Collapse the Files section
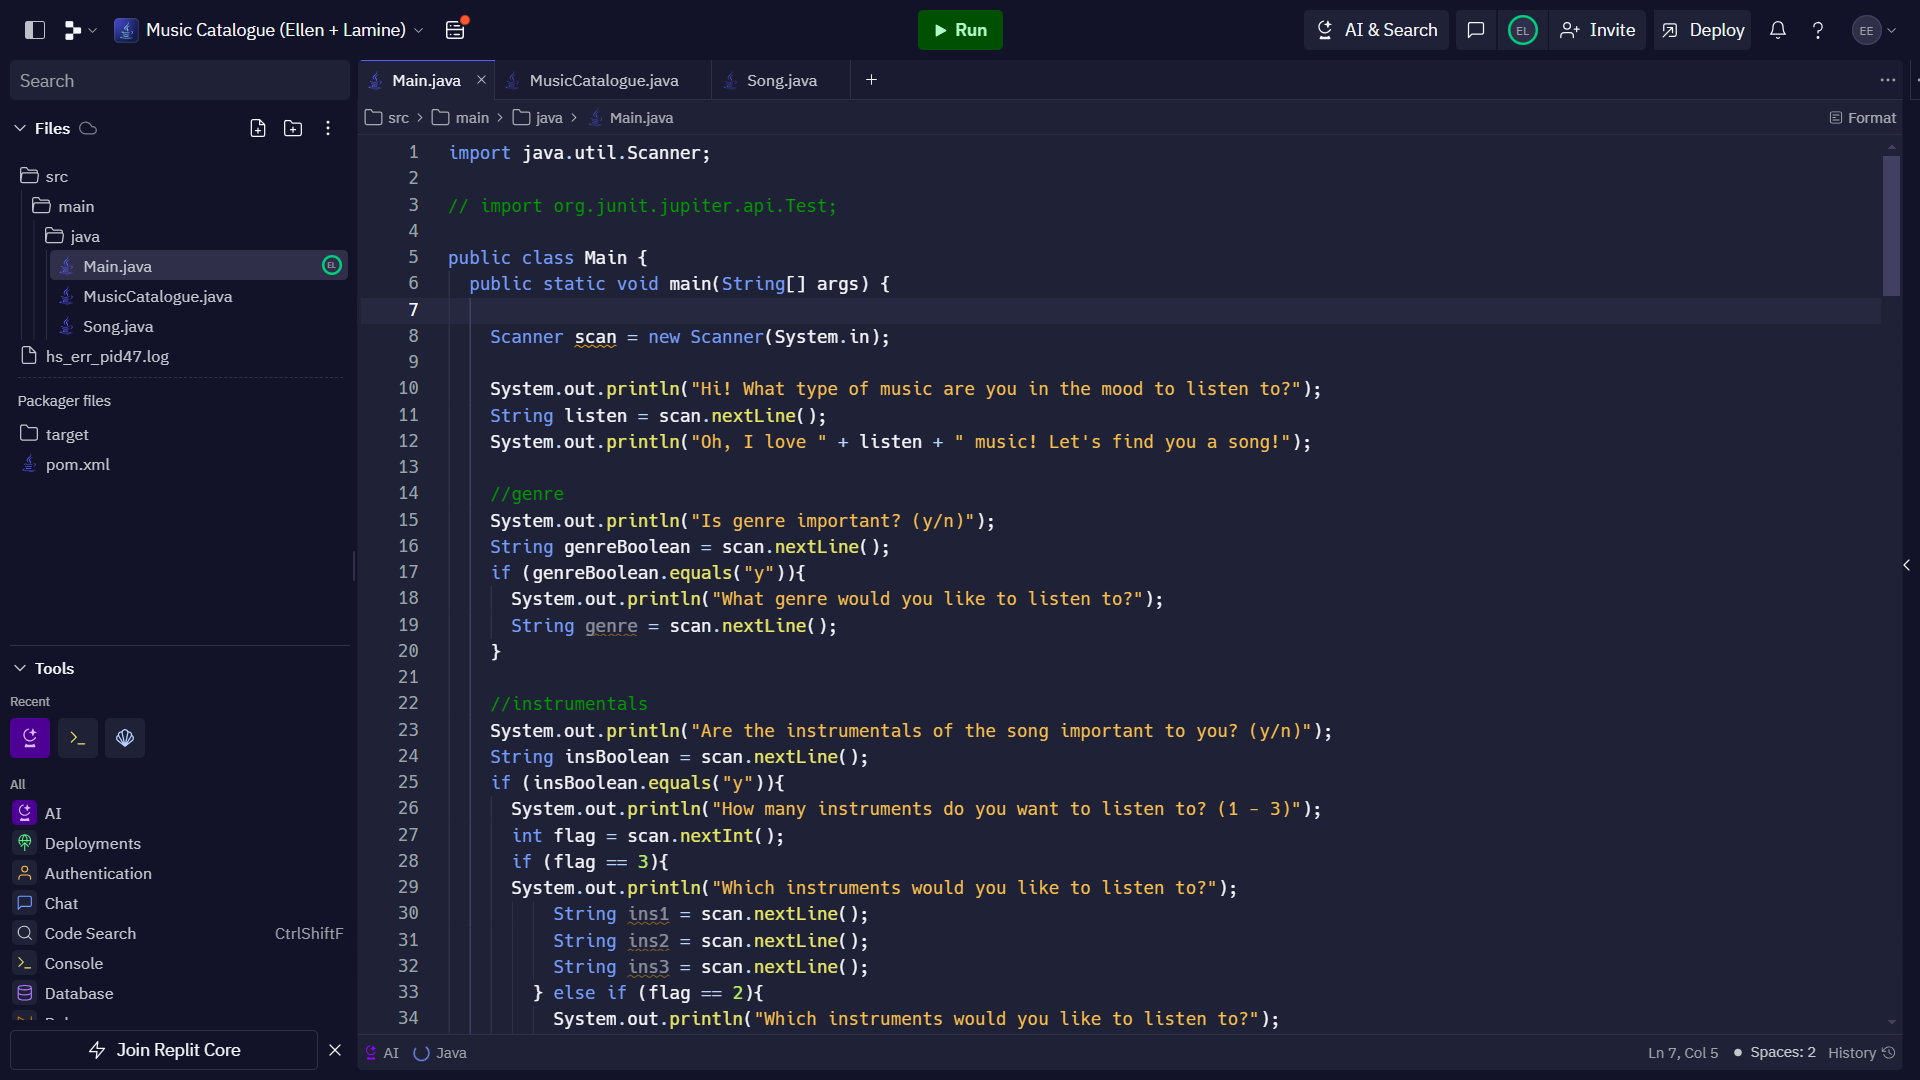This screenshot has width=1920, height=1080. (x=20, y=128)
